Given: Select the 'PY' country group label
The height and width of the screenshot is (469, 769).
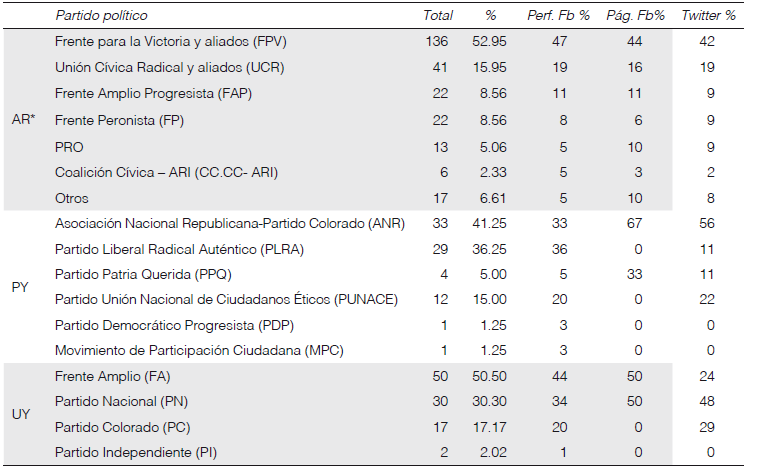Looking at the screenshot, I should [20, 287].
